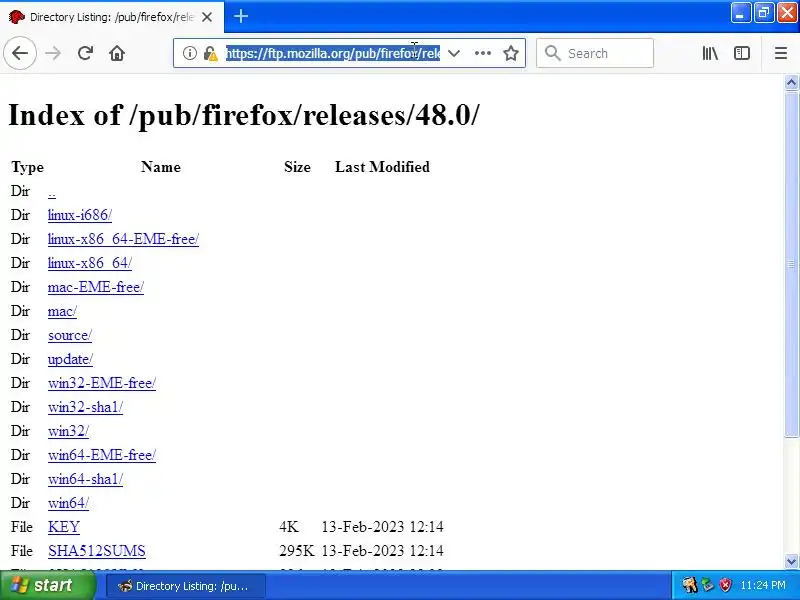This screenshot has height=600, width=800.
Task: Open the address bar history dropdown
Action: click(454, 53)
